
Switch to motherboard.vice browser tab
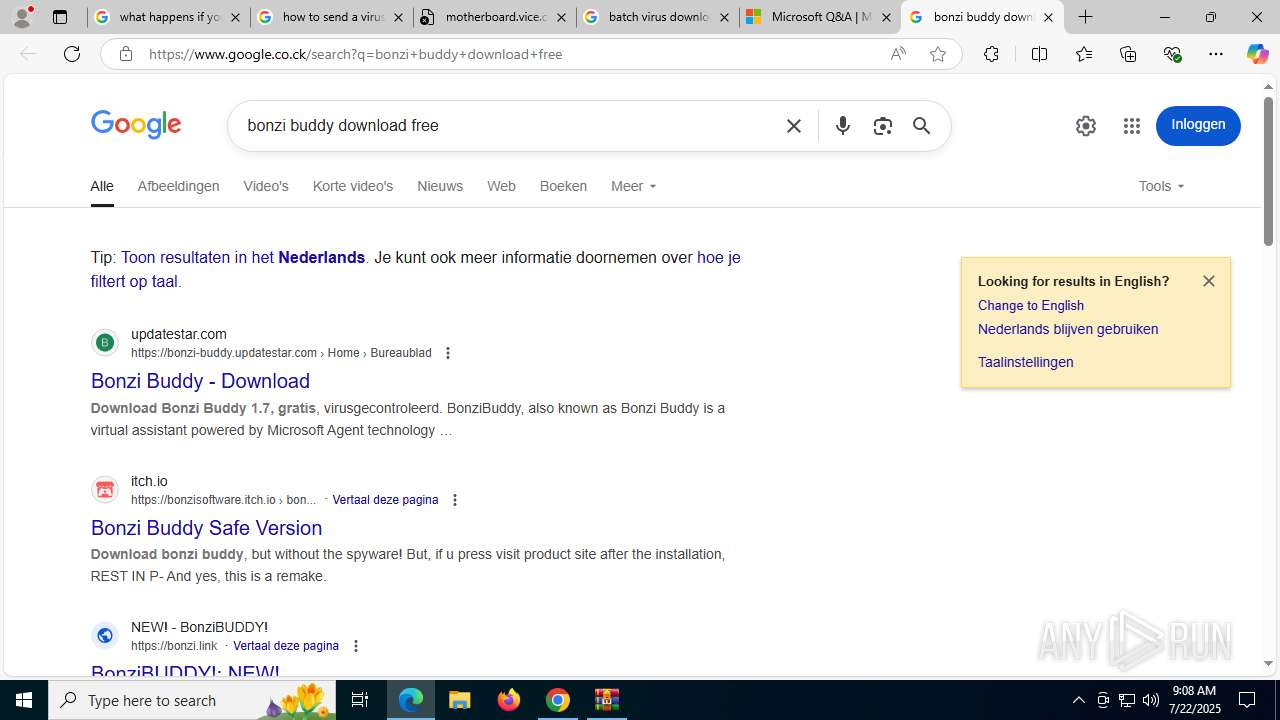(494, 17)
